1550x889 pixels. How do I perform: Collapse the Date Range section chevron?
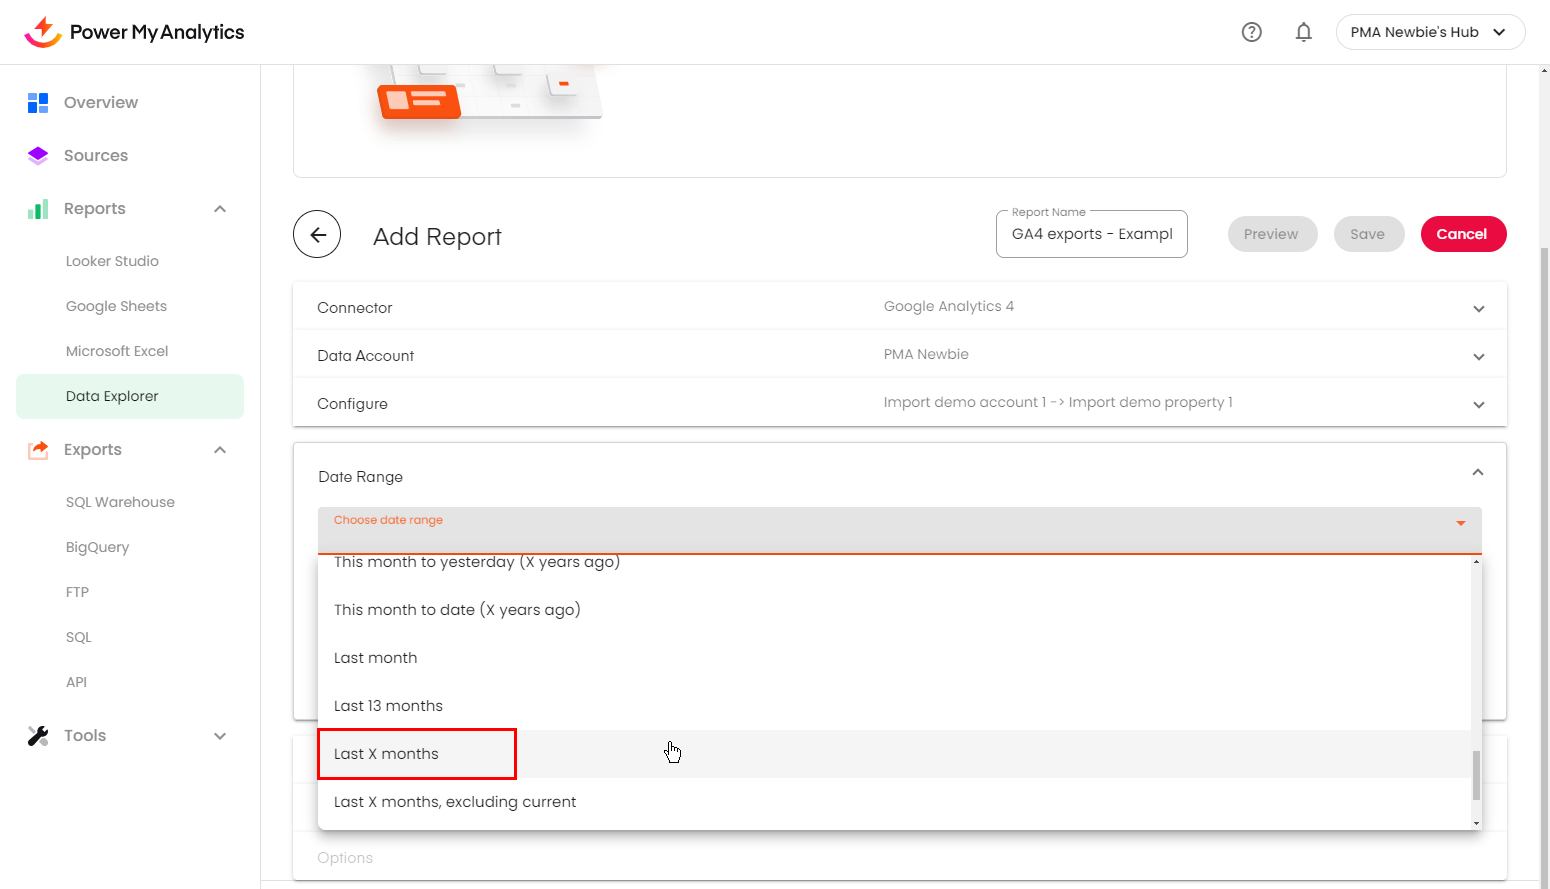pos(1477,472)
